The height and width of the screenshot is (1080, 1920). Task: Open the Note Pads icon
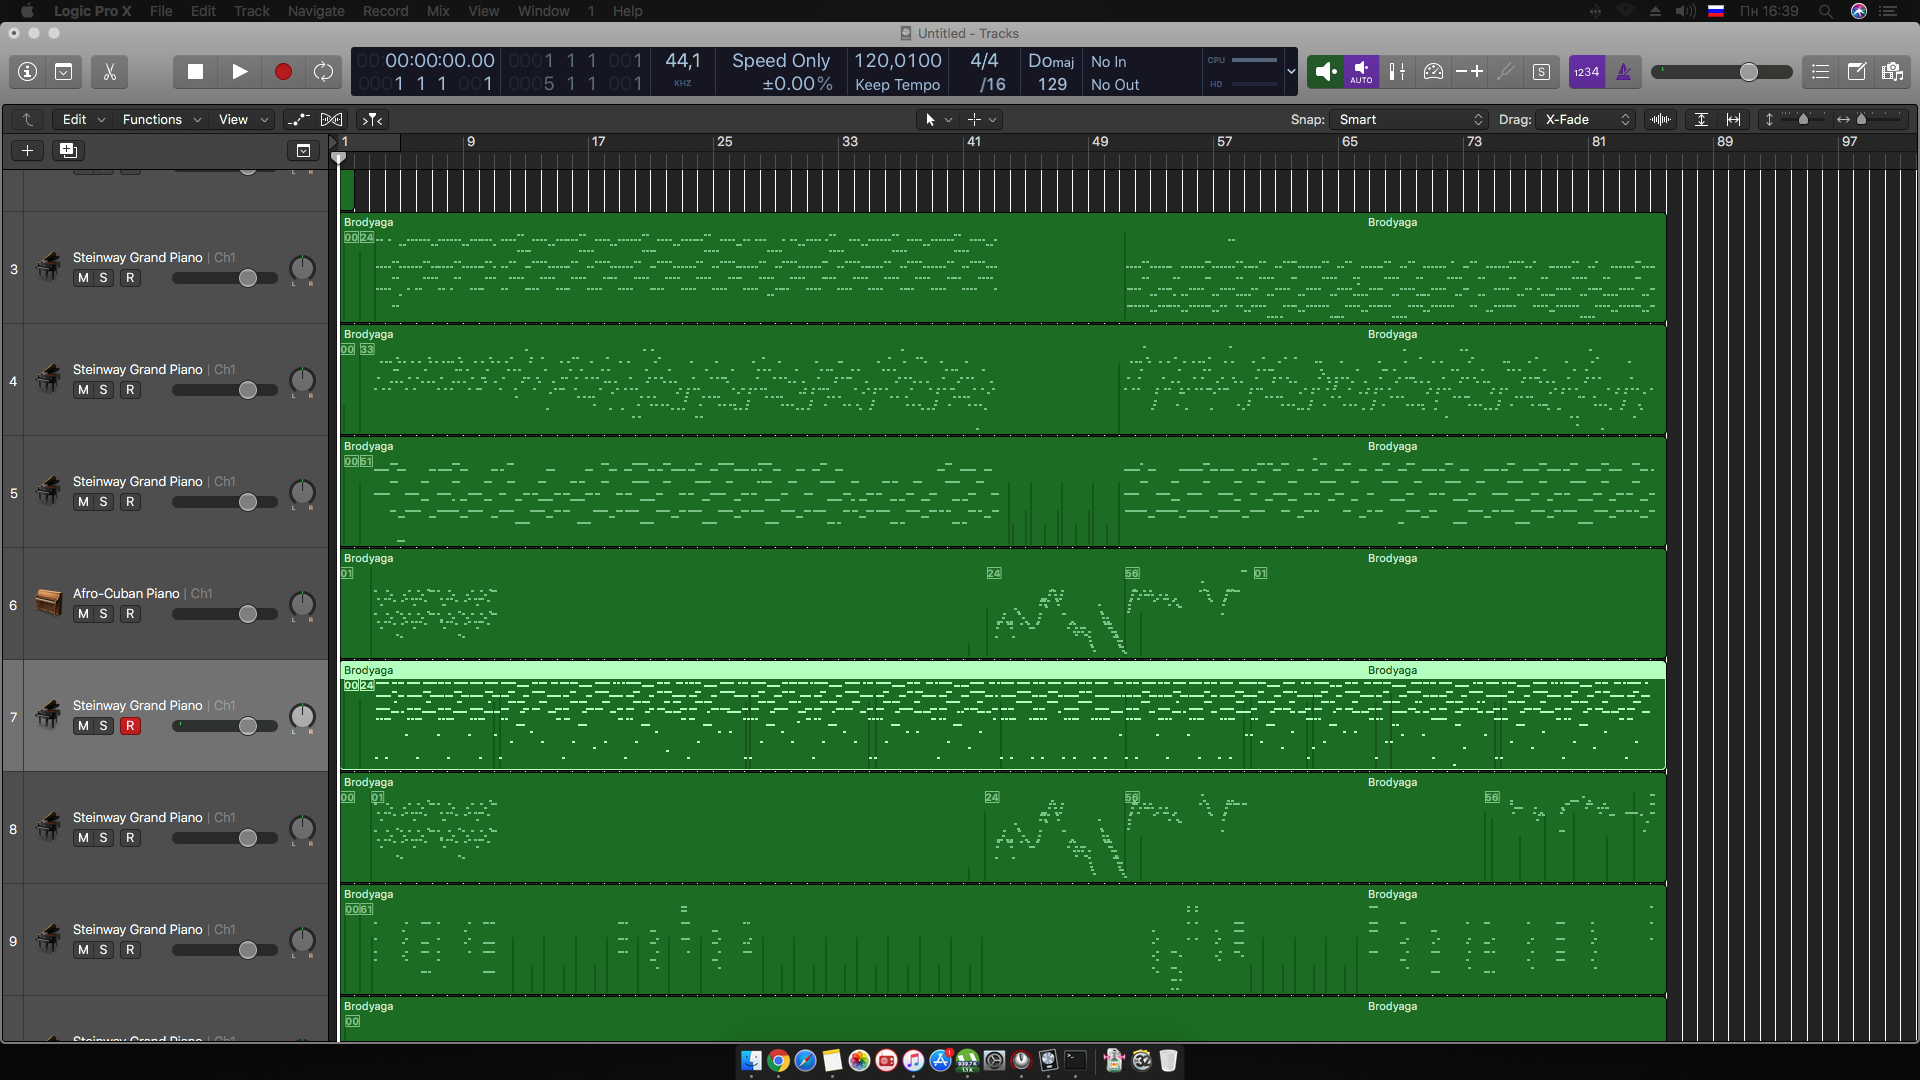[1856, 72]
